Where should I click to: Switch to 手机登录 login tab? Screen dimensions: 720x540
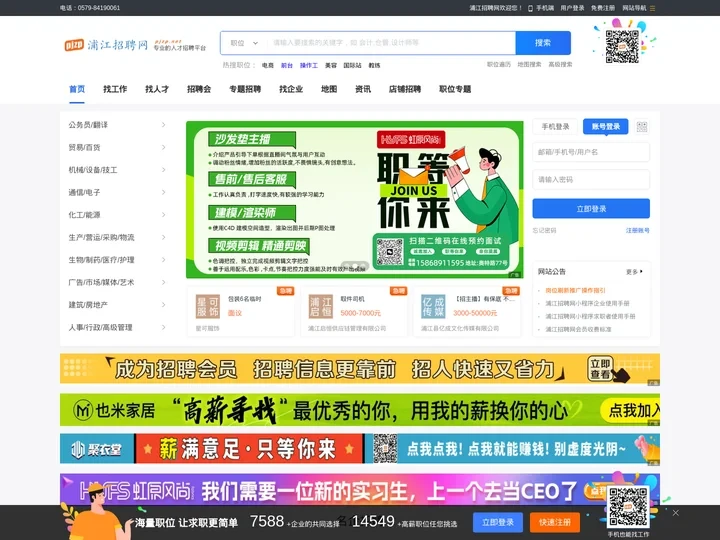tap(555, 127)
